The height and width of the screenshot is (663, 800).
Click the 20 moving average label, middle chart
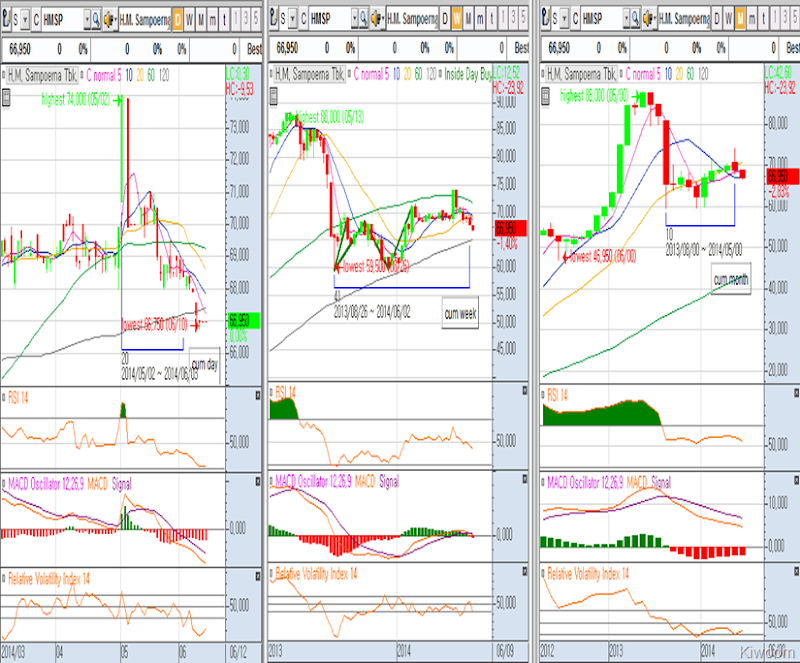click(407, 75)
